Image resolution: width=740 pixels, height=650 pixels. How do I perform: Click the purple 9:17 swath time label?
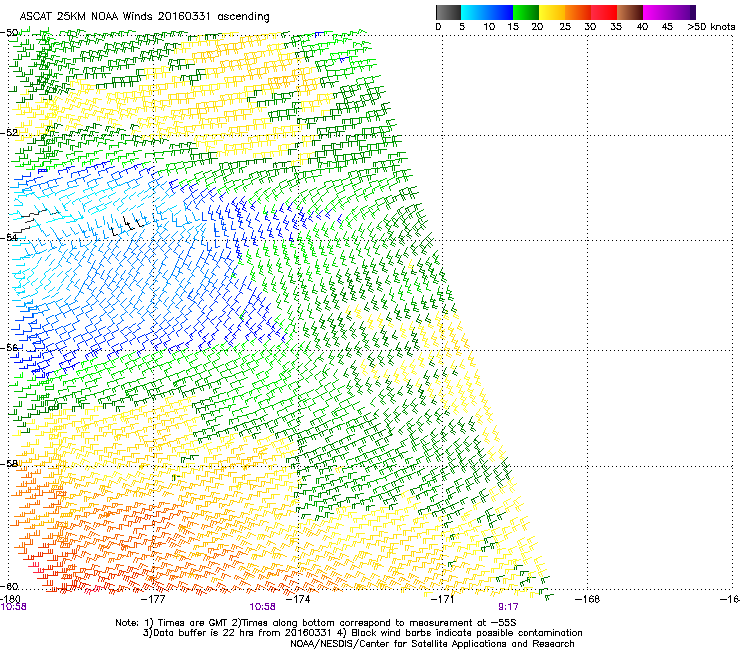click(508, 607)
